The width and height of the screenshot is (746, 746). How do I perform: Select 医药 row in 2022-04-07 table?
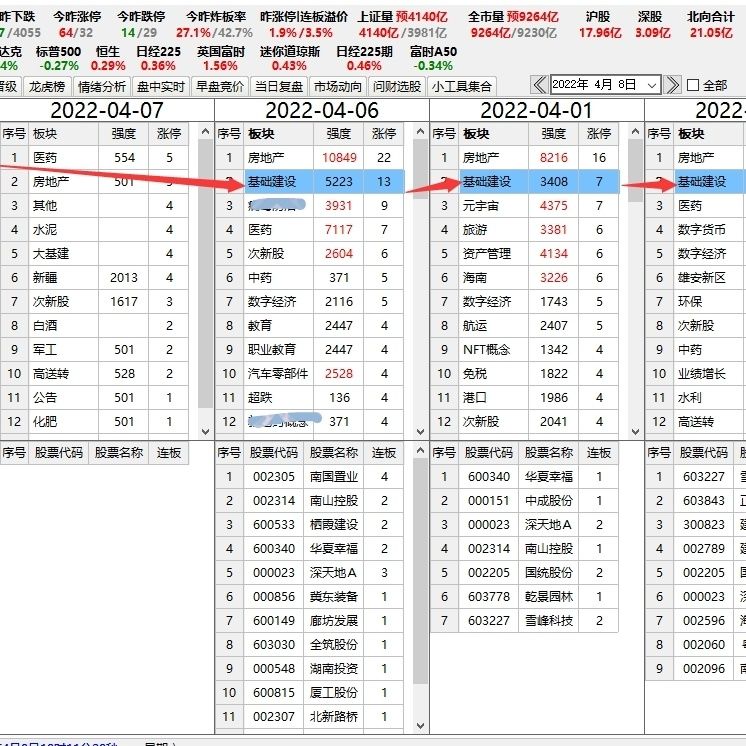[x=94, y=157]
